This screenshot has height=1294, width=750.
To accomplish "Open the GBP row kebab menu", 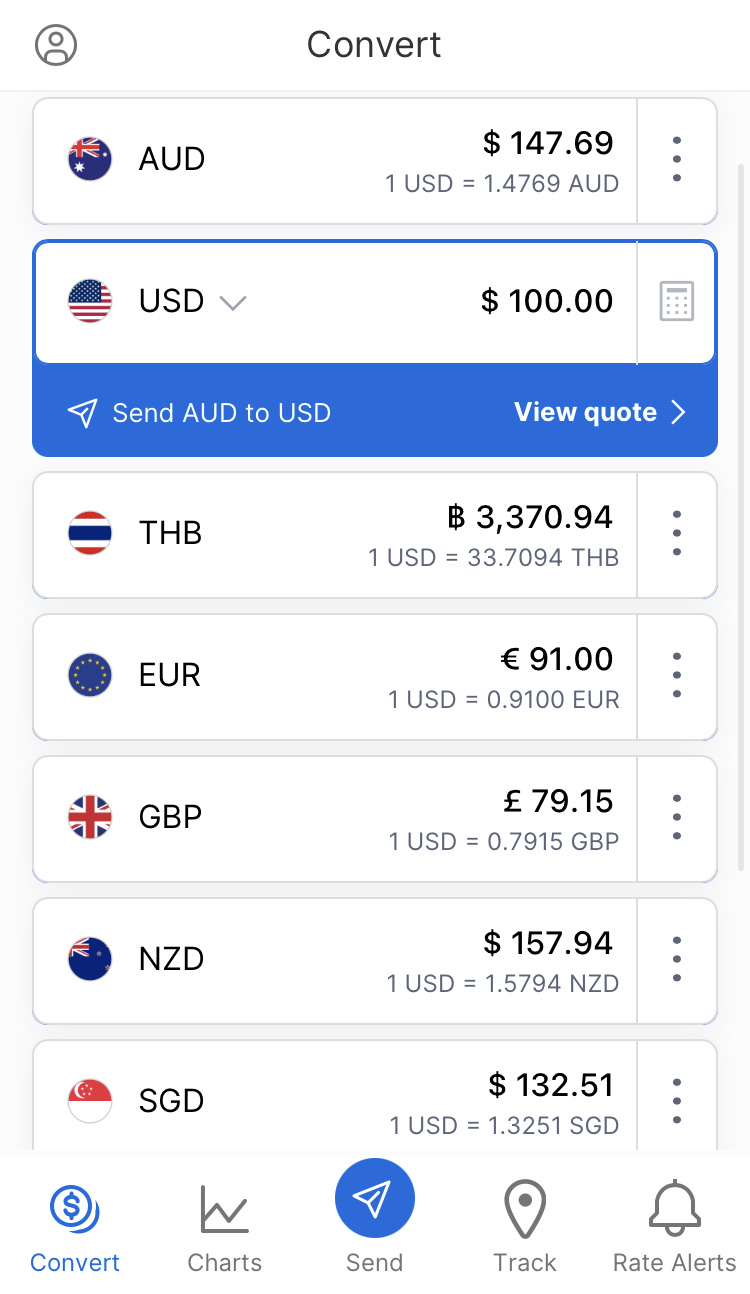I will pos(677,817).
